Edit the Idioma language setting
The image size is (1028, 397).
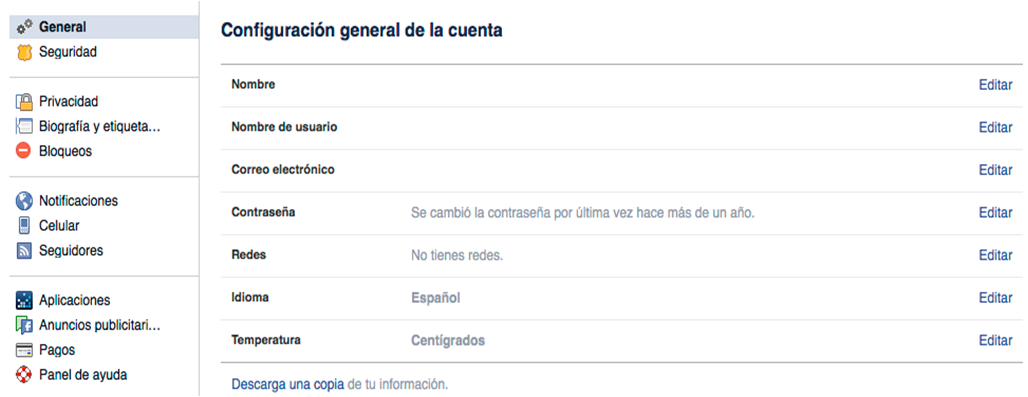995,298
